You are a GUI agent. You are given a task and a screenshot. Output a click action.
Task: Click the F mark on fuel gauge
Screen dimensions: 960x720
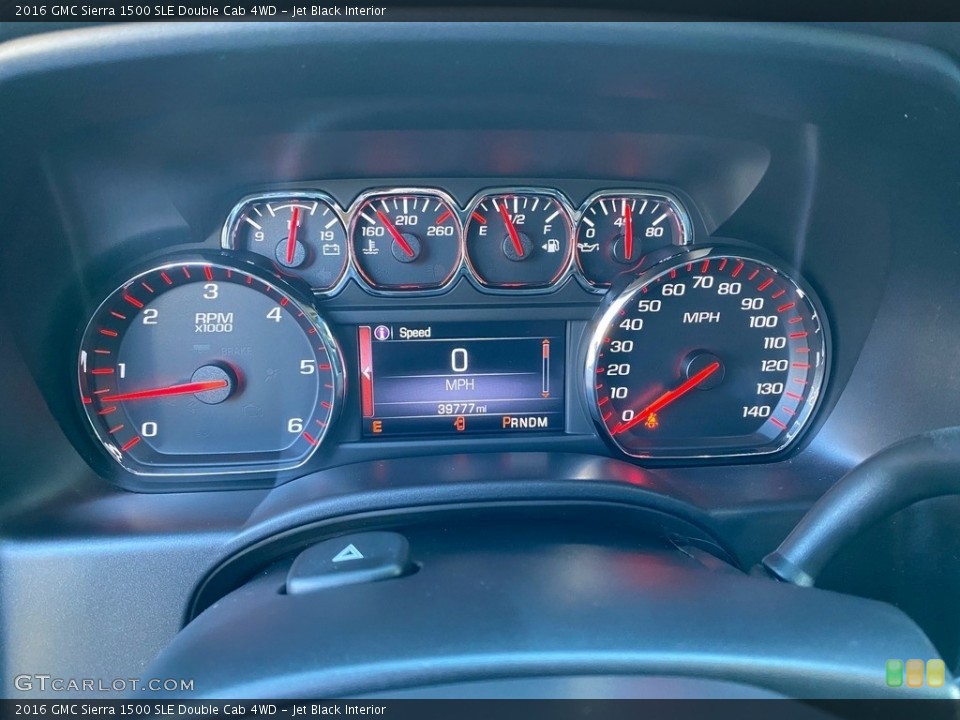tap(547, 230)
